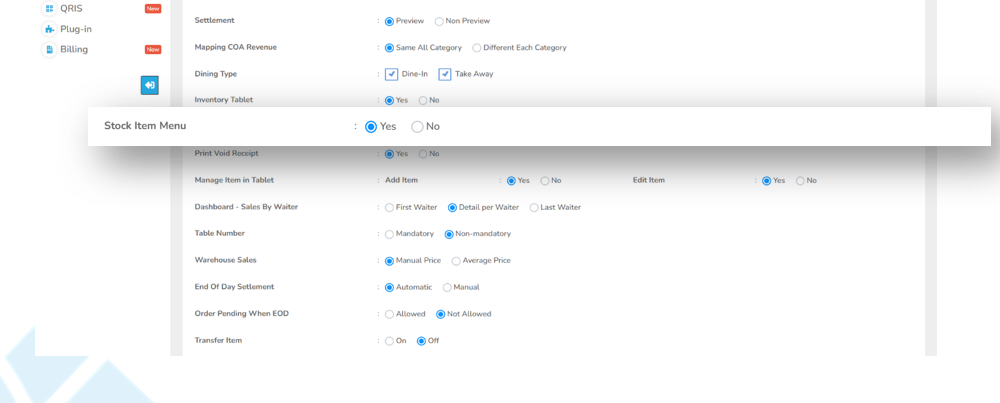The width and height of the screenshot is (1000, 403).
Task: Click the Plug-in sidebar icon
Action: pos(49,29)
